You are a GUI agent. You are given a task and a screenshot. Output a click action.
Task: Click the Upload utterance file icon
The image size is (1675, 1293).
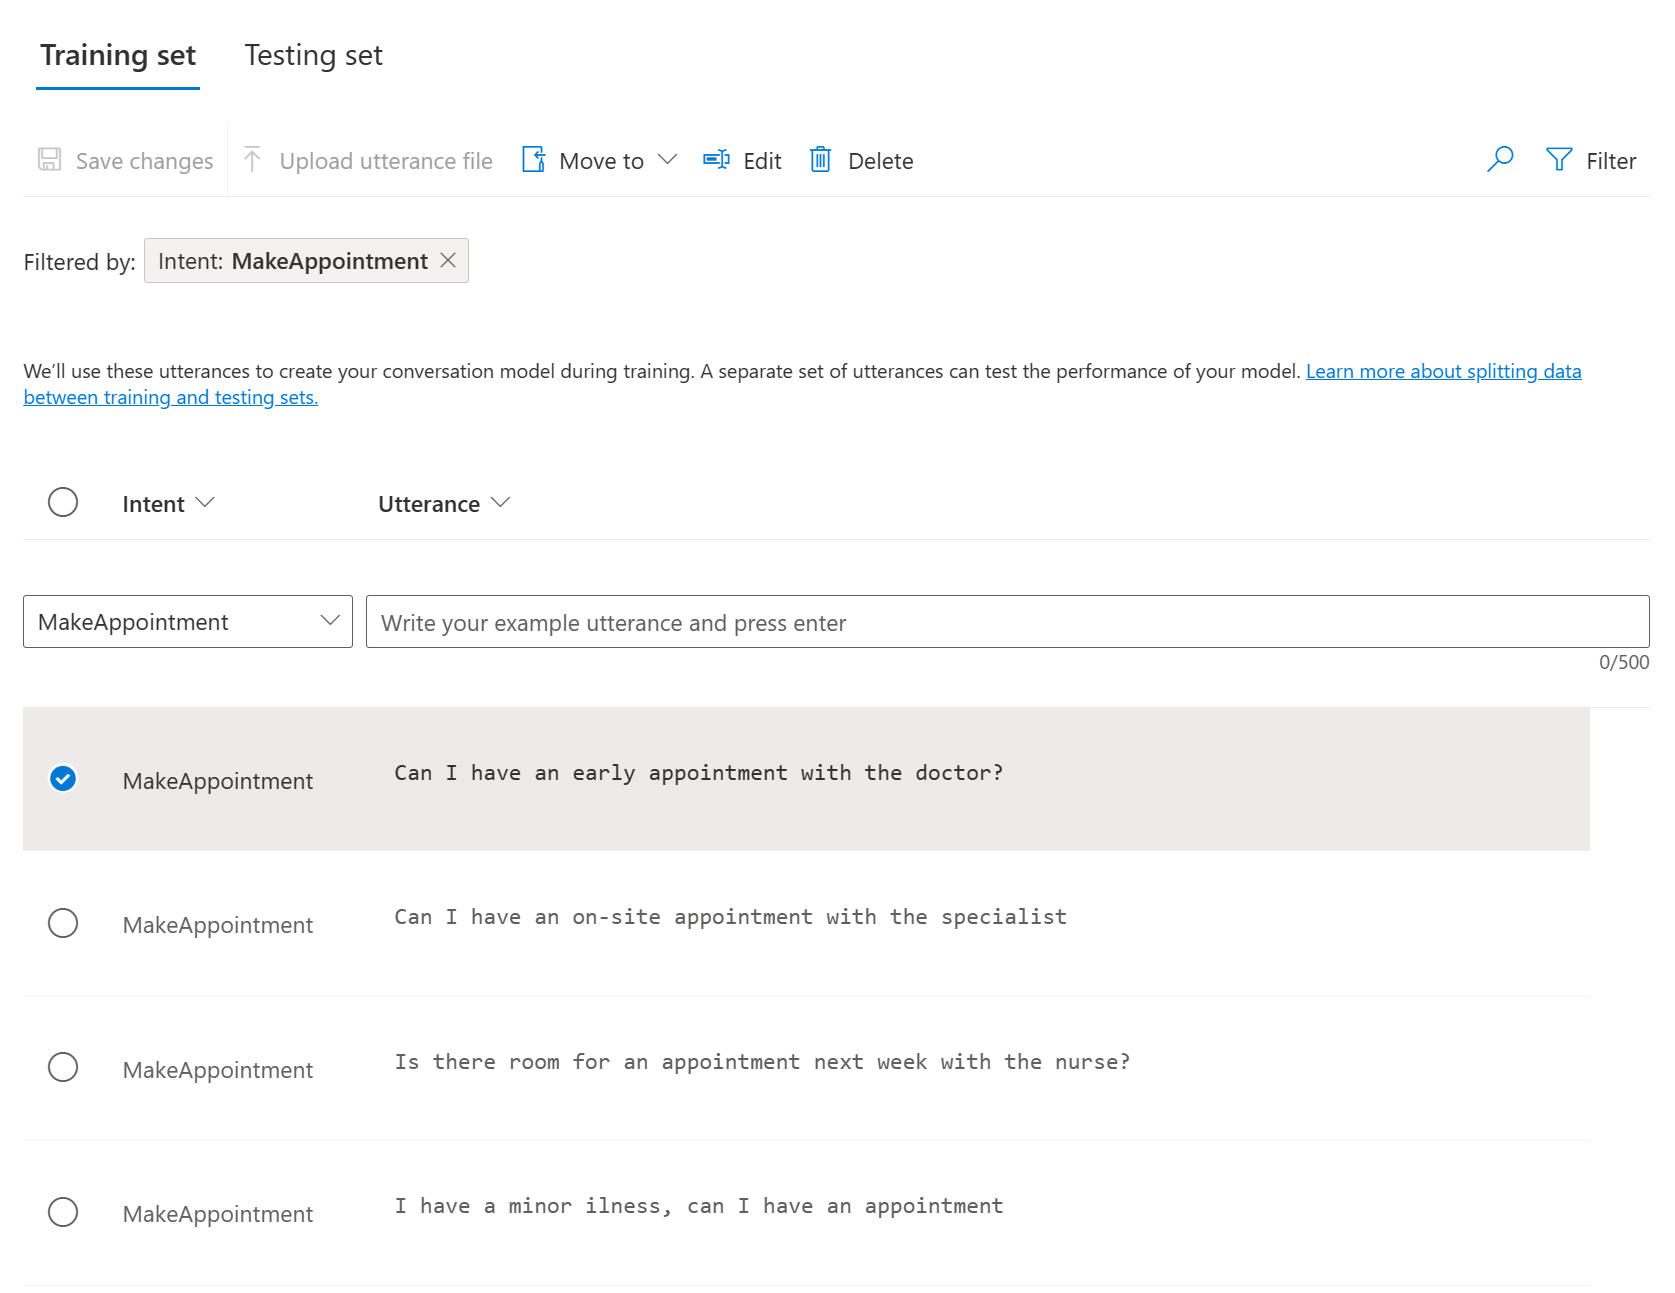click(253, 160)
